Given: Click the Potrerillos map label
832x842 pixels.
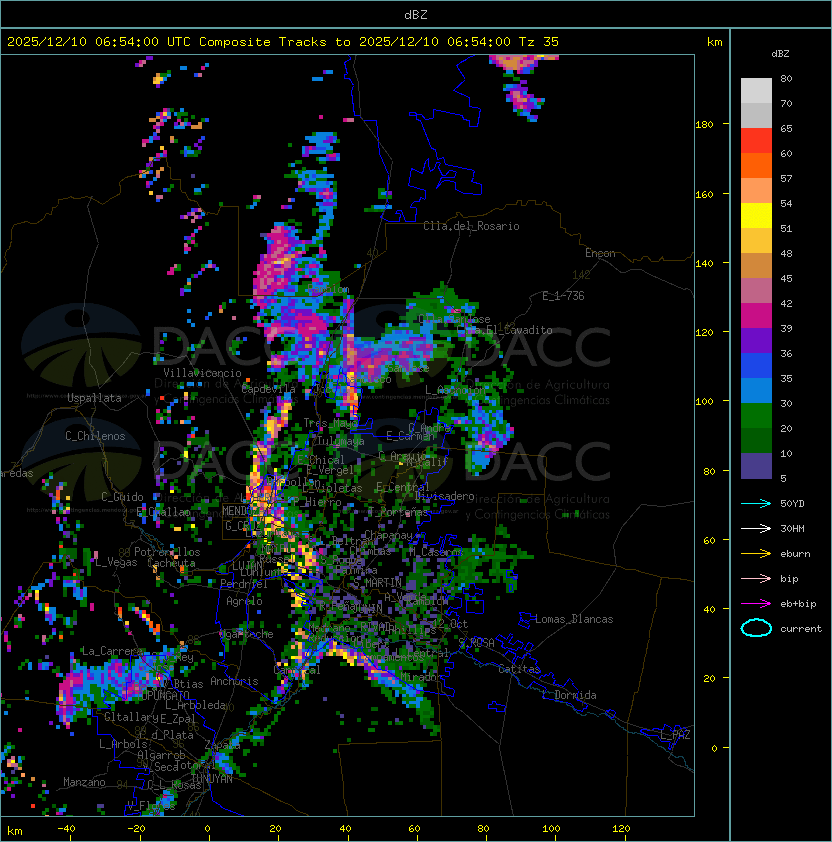Looking at the screenshot, I should pyautogui.click(x=167, y=552).
